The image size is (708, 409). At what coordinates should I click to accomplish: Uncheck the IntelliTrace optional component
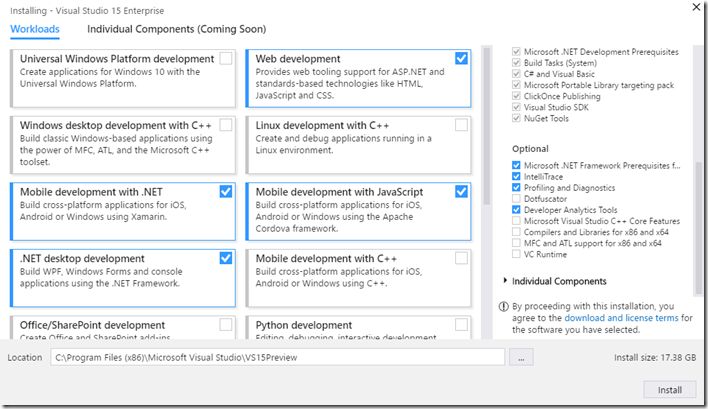[x=516, y=177]
